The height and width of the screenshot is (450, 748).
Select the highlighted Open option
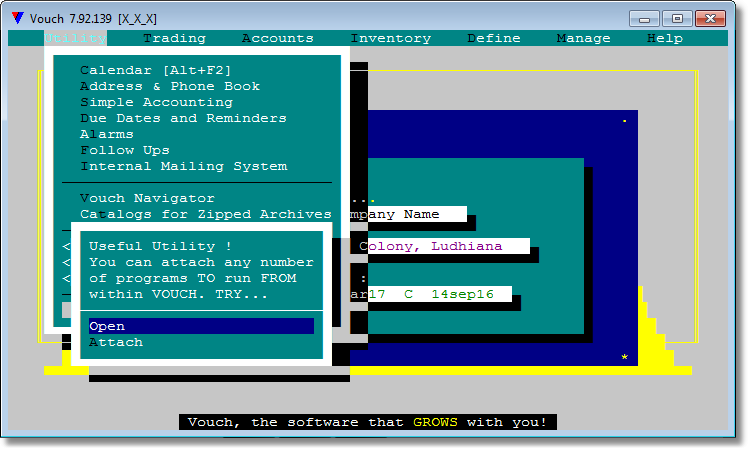pyautogui.click(x=201, y=326)
